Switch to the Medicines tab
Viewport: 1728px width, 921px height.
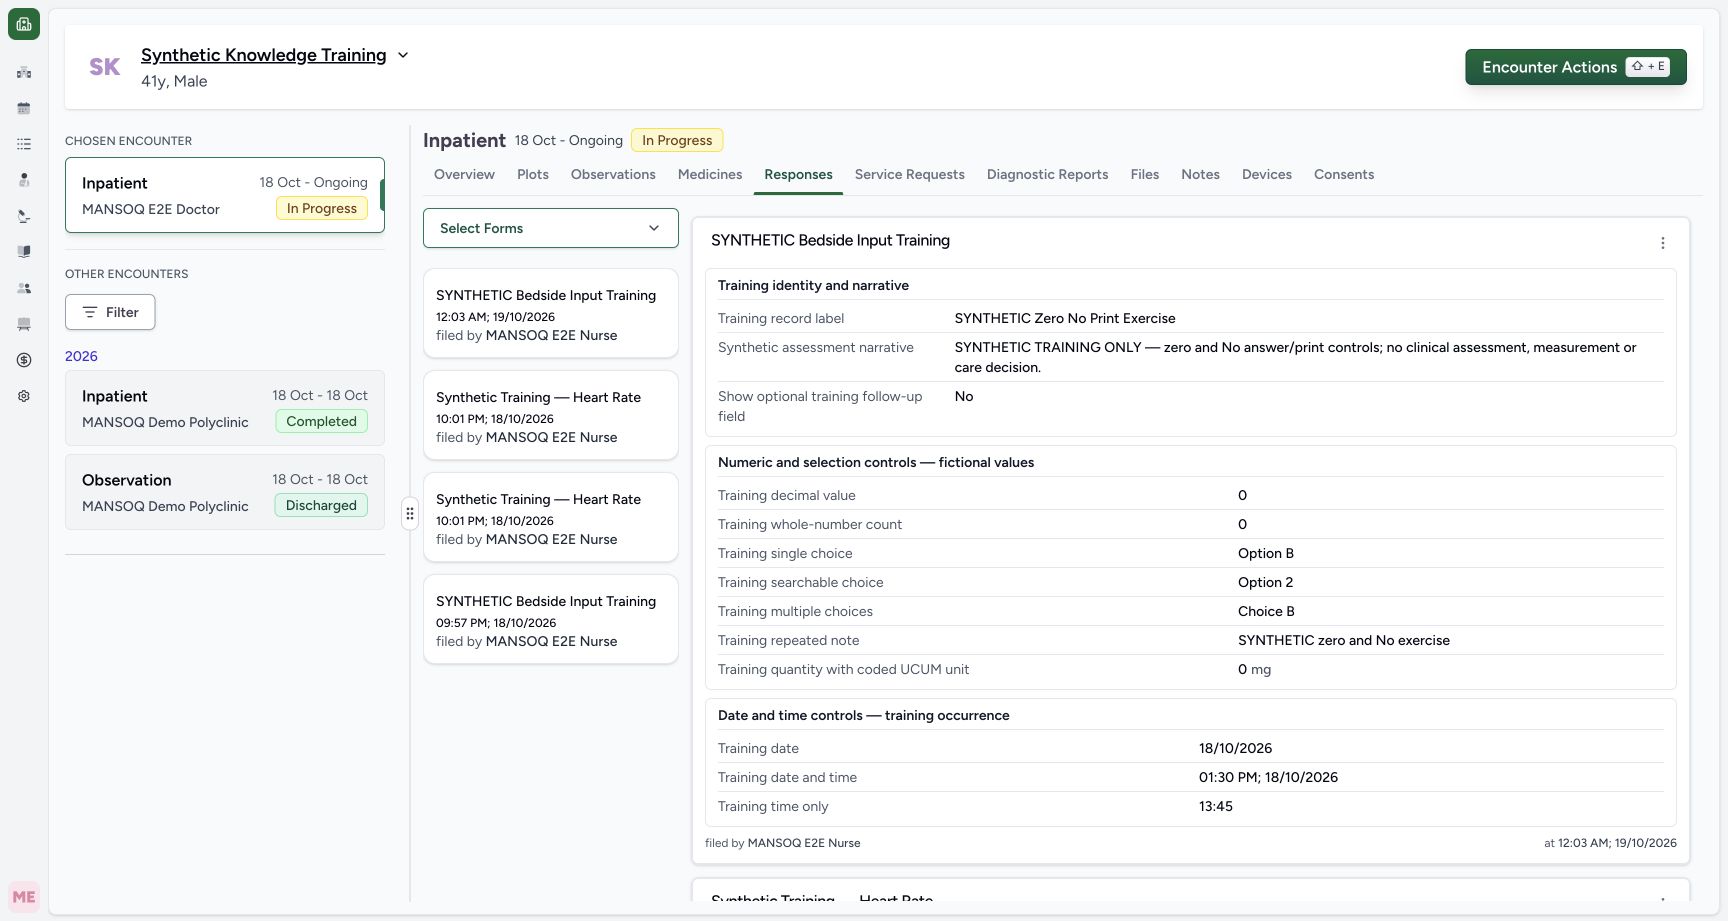710,174
